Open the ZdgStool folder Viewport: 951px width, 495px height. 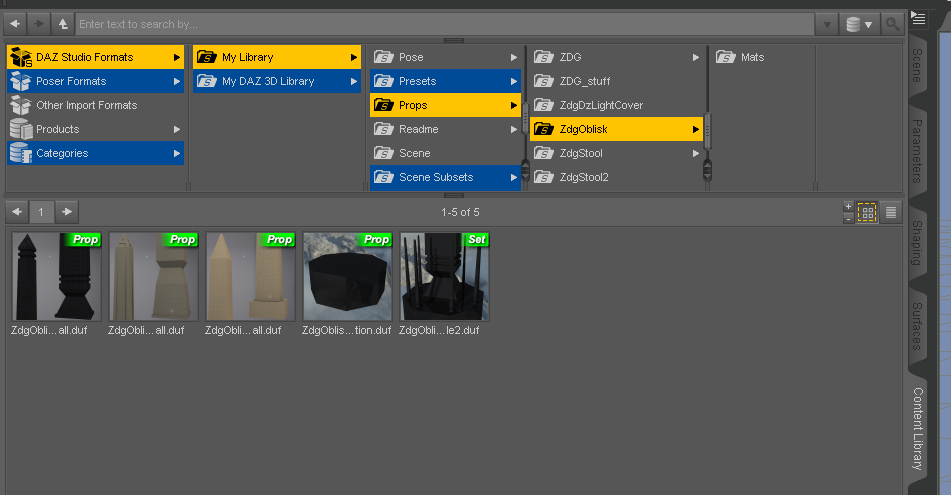[616, 153]
